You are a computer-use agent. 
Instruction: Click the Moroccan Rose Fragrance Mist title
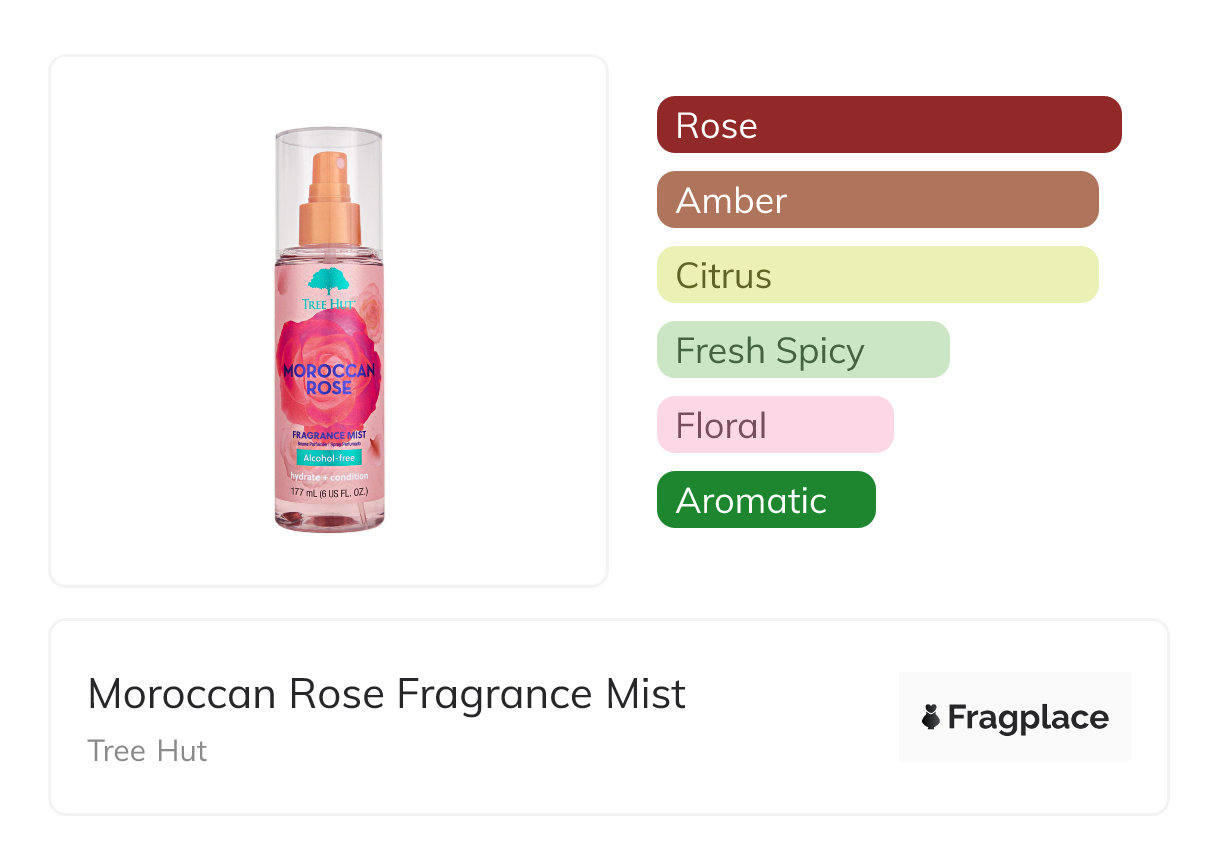(387, 694)
